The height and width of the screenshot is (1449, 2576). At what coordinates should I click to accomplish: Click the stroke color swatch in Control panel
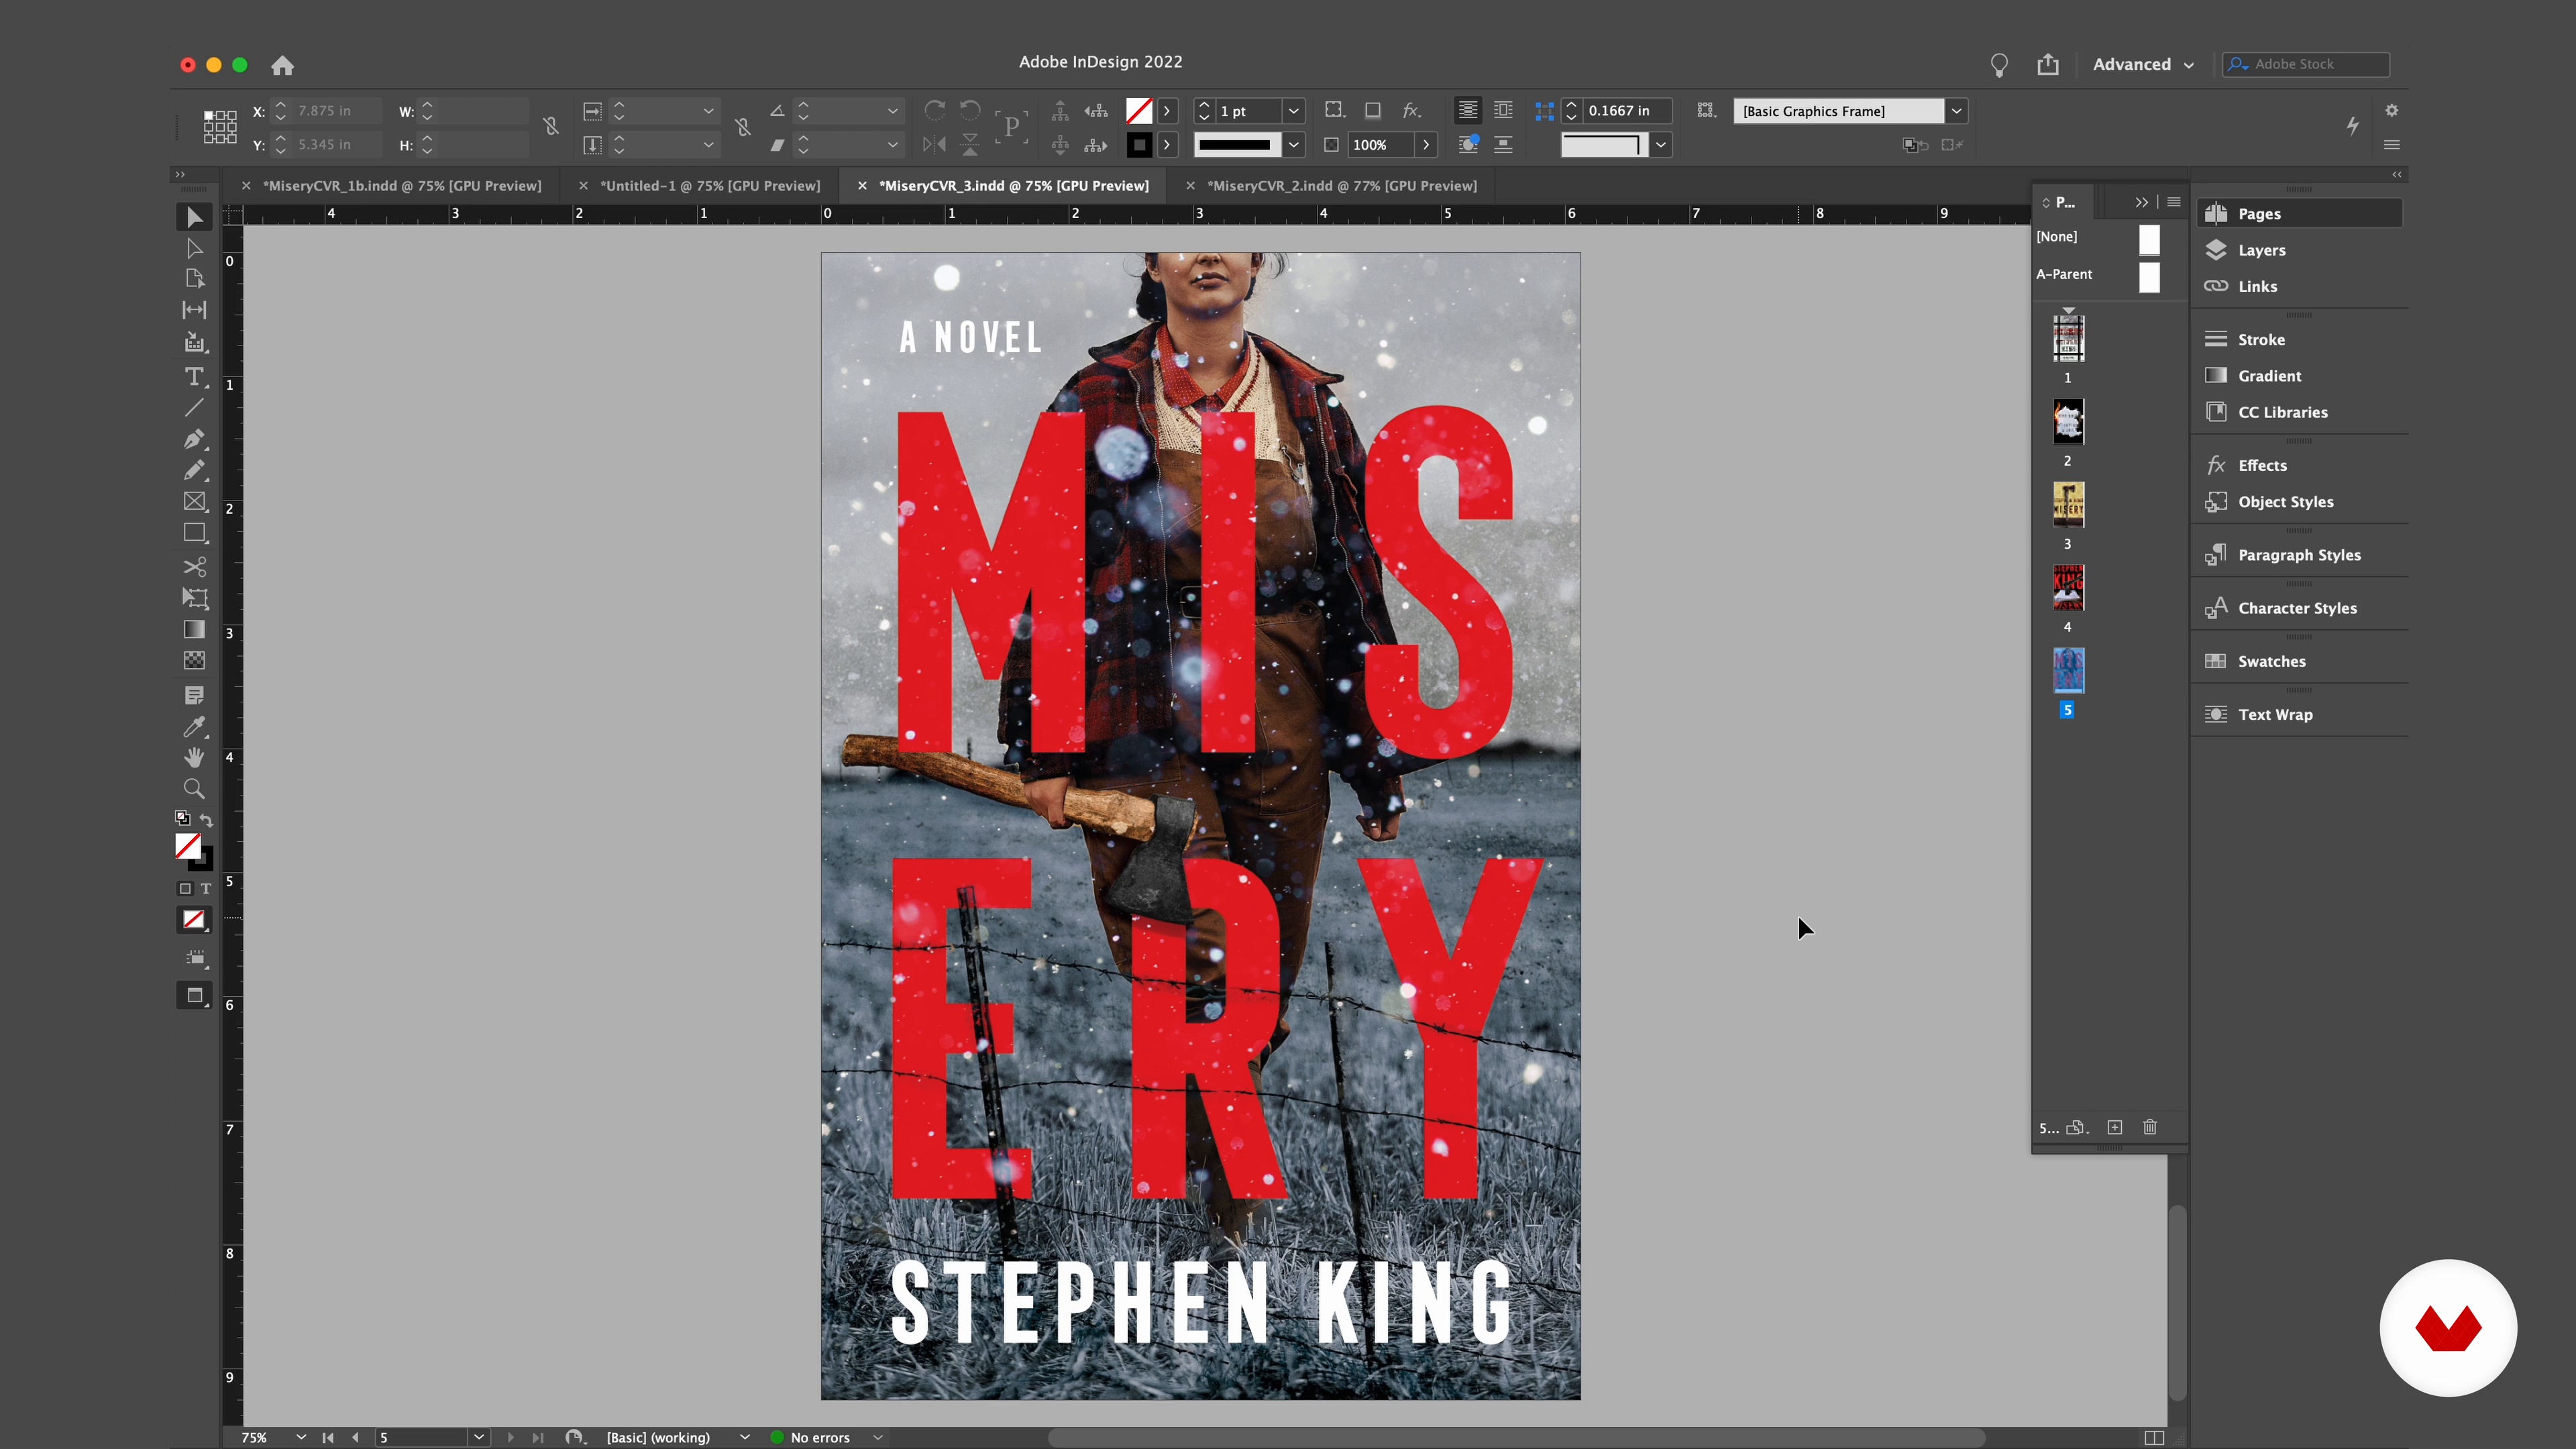click(x=1139, y=145)
